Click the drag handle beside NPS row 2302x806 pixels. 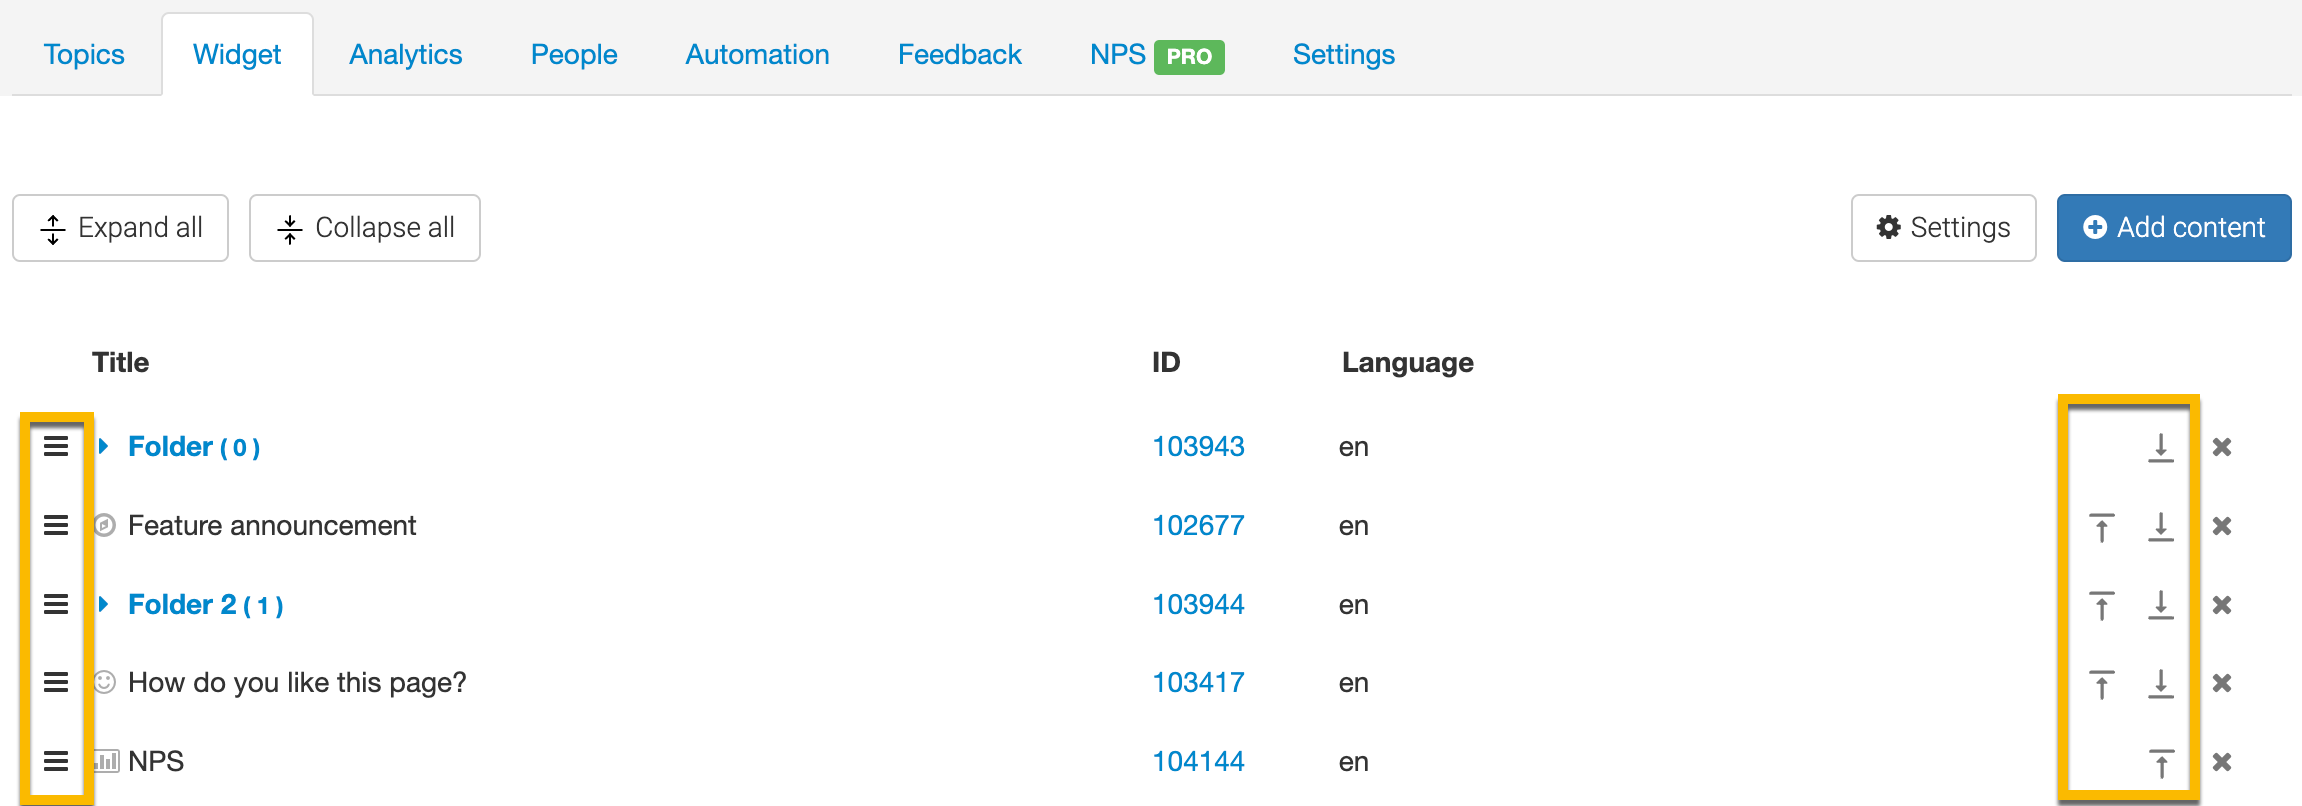tap(56, 761)
